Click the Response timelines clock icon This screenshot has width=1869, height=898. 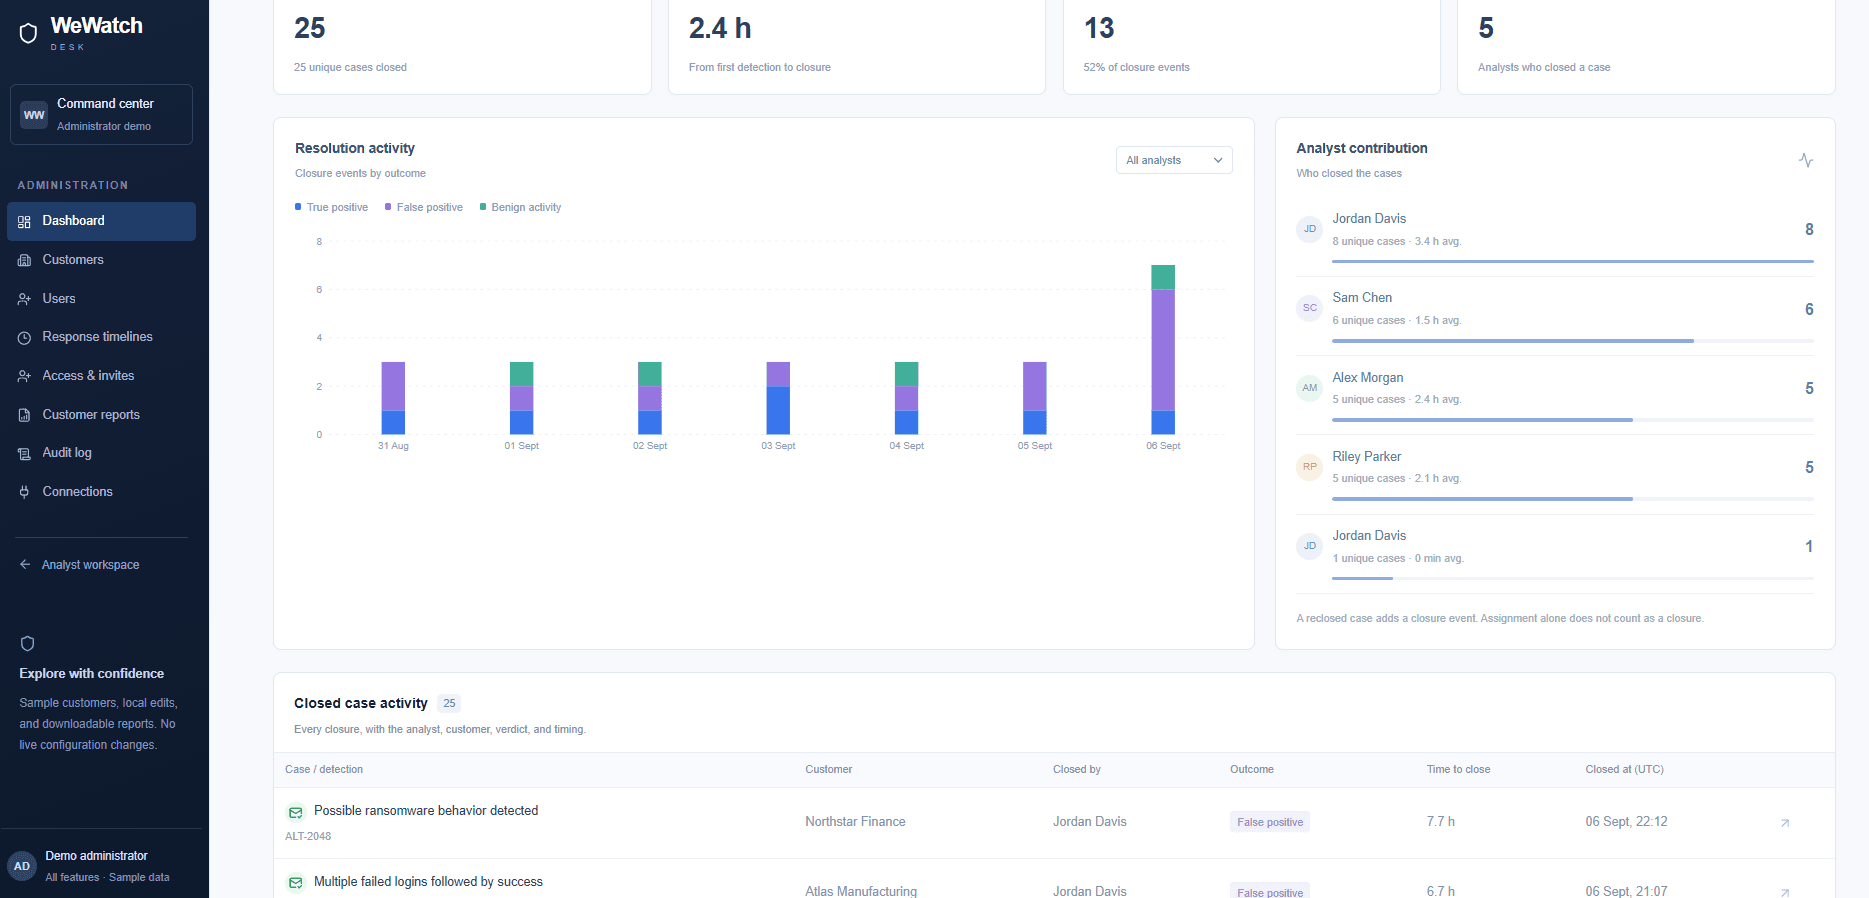tap(24, 338)
